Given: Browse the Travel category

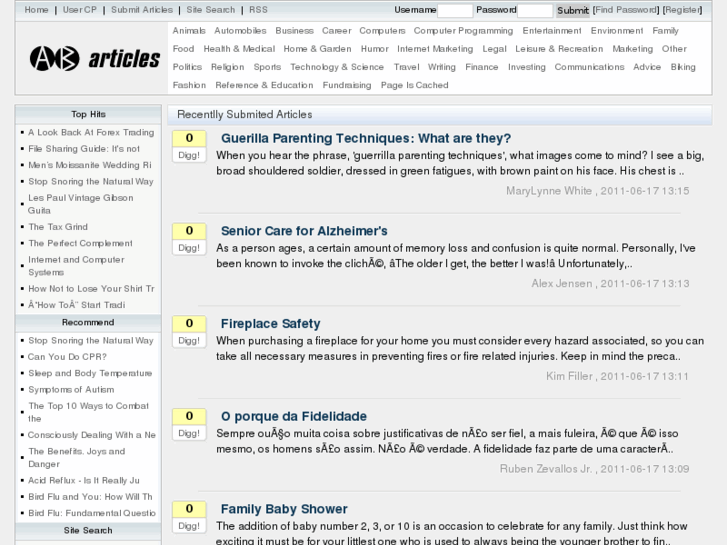Looking at the screenshot, I should click(x=406, y=67).
